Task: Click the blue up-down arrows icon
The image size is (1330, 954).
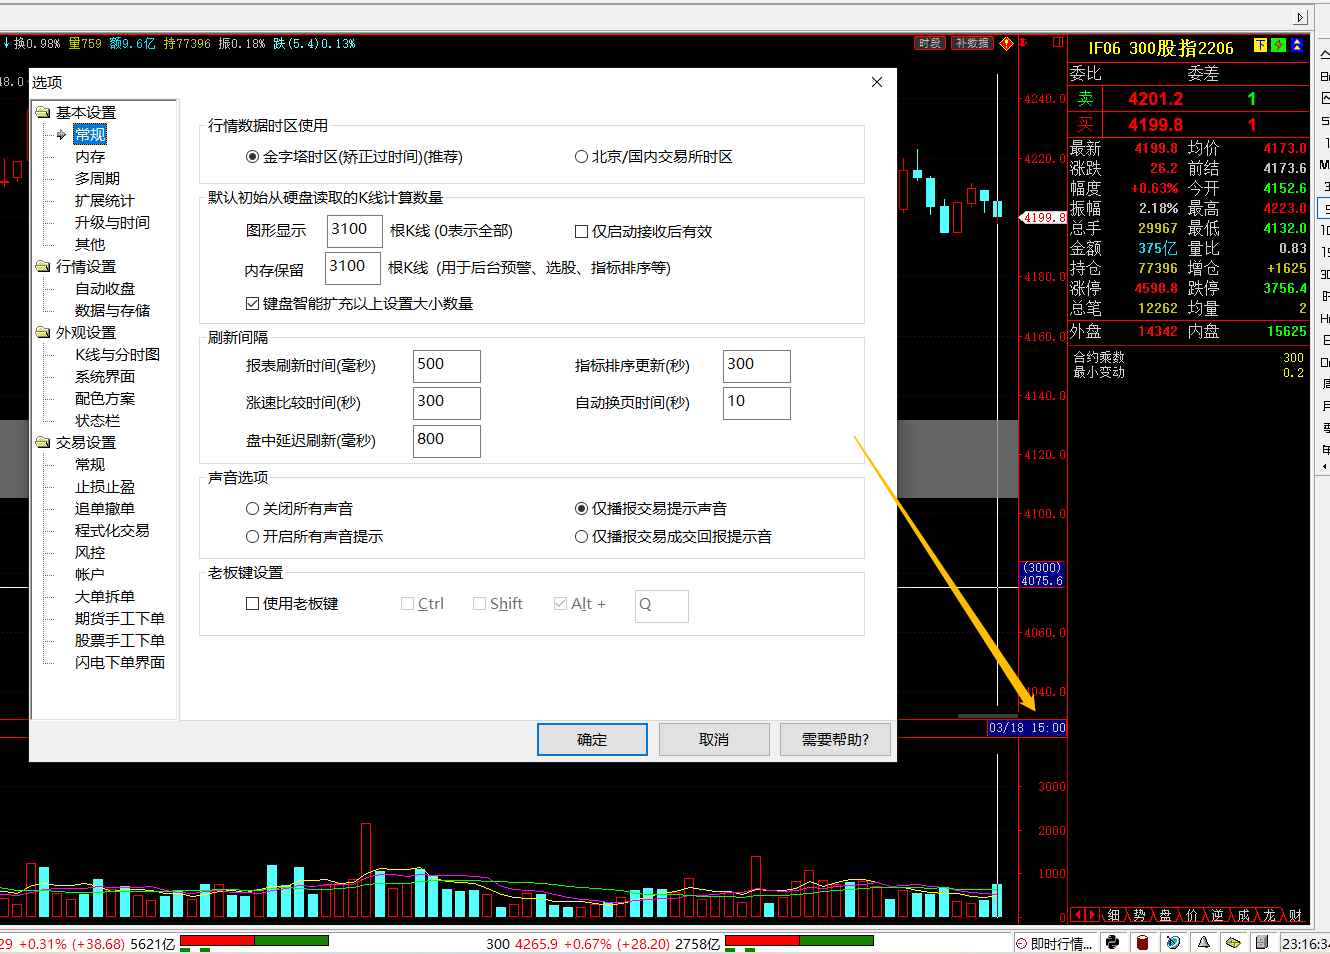Action: point(1297,45)
